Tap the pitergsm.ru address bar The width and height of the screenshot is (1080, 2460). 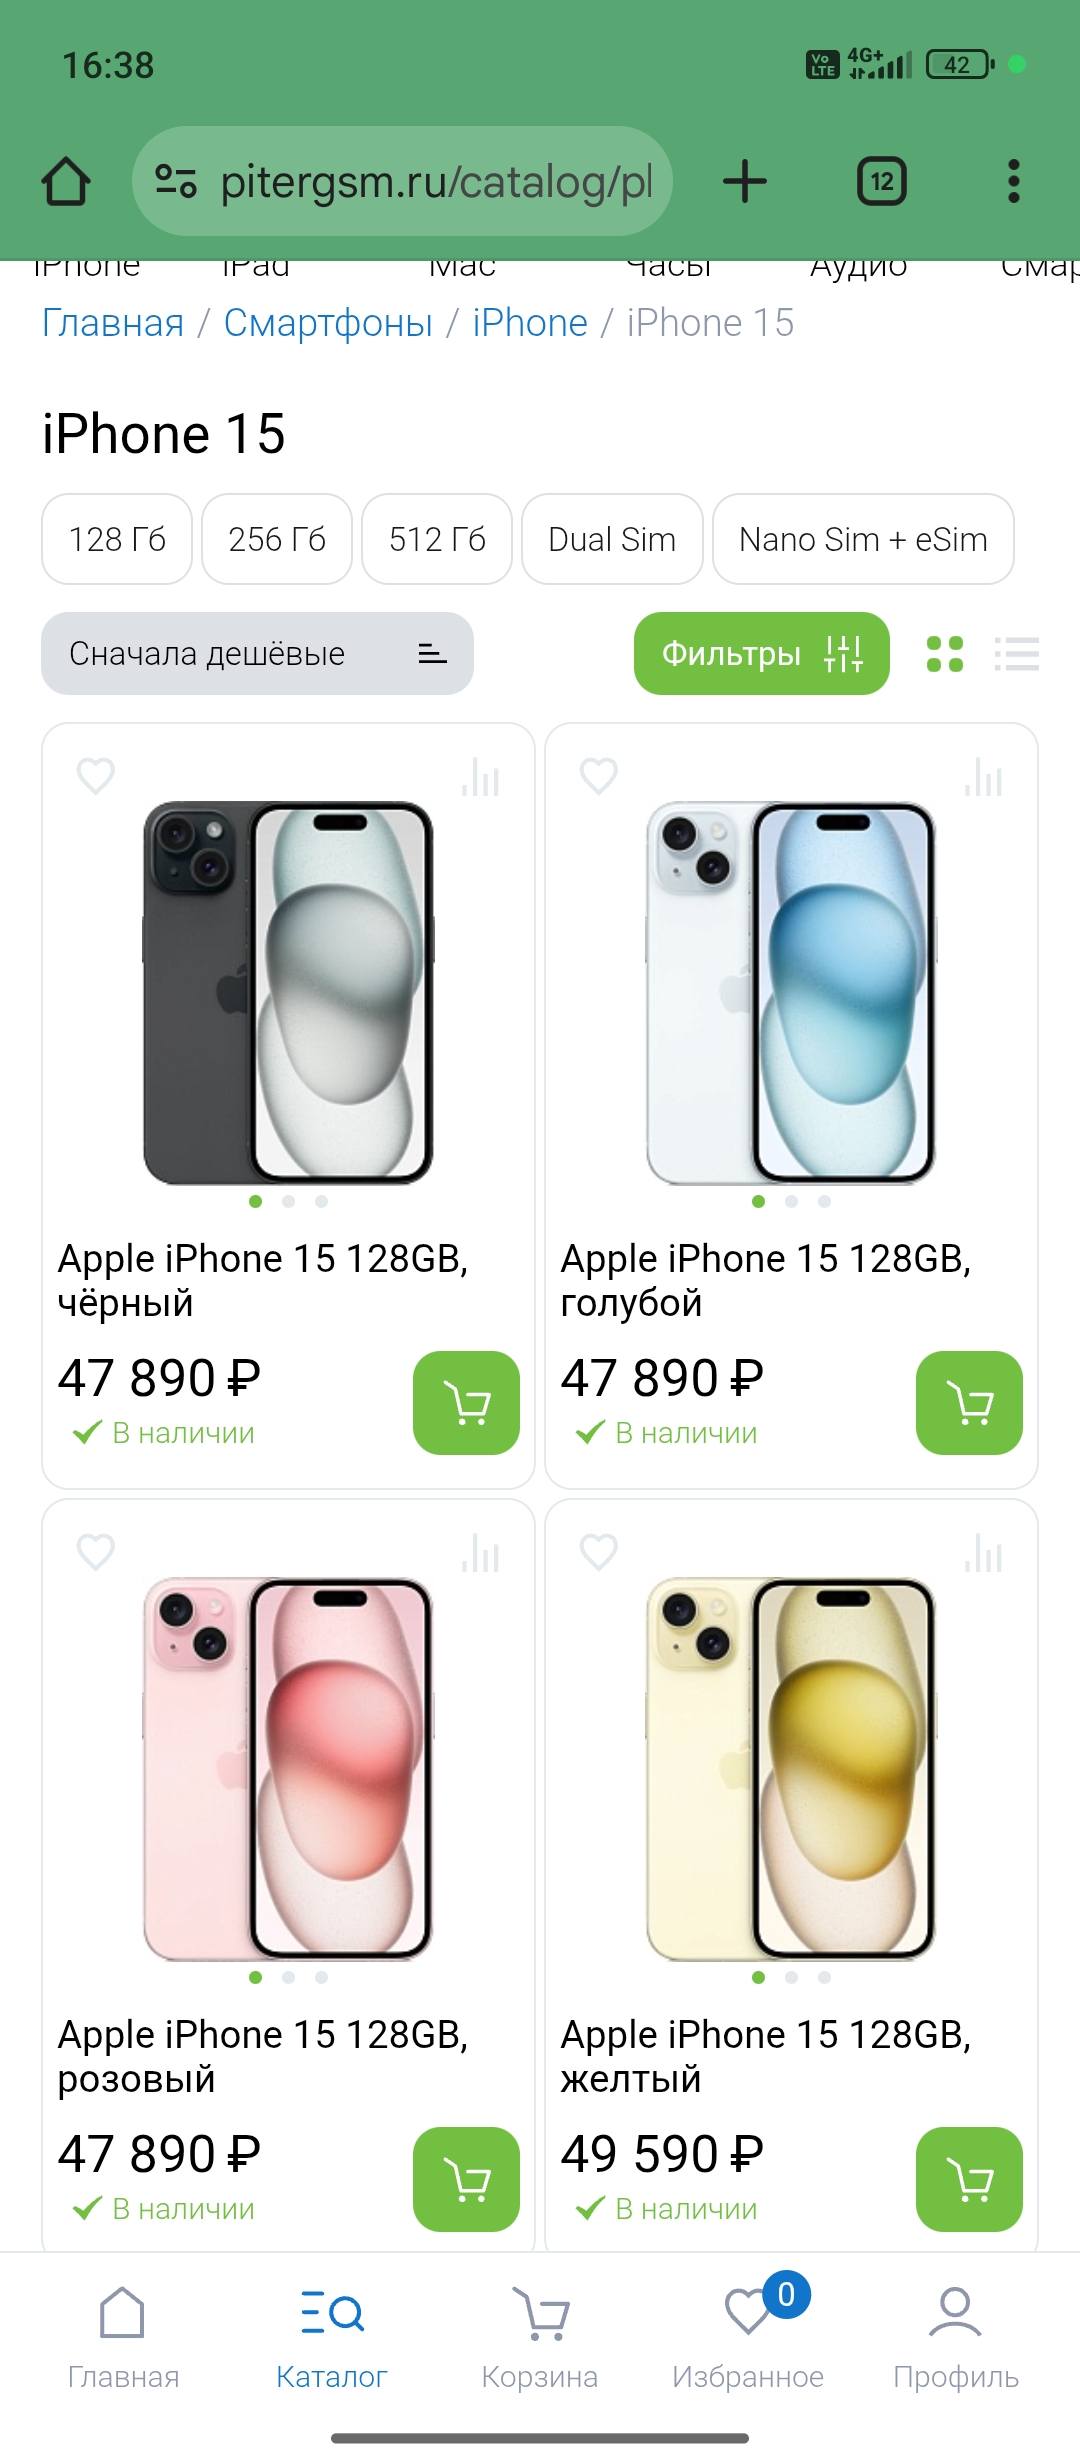coord(402,182)
